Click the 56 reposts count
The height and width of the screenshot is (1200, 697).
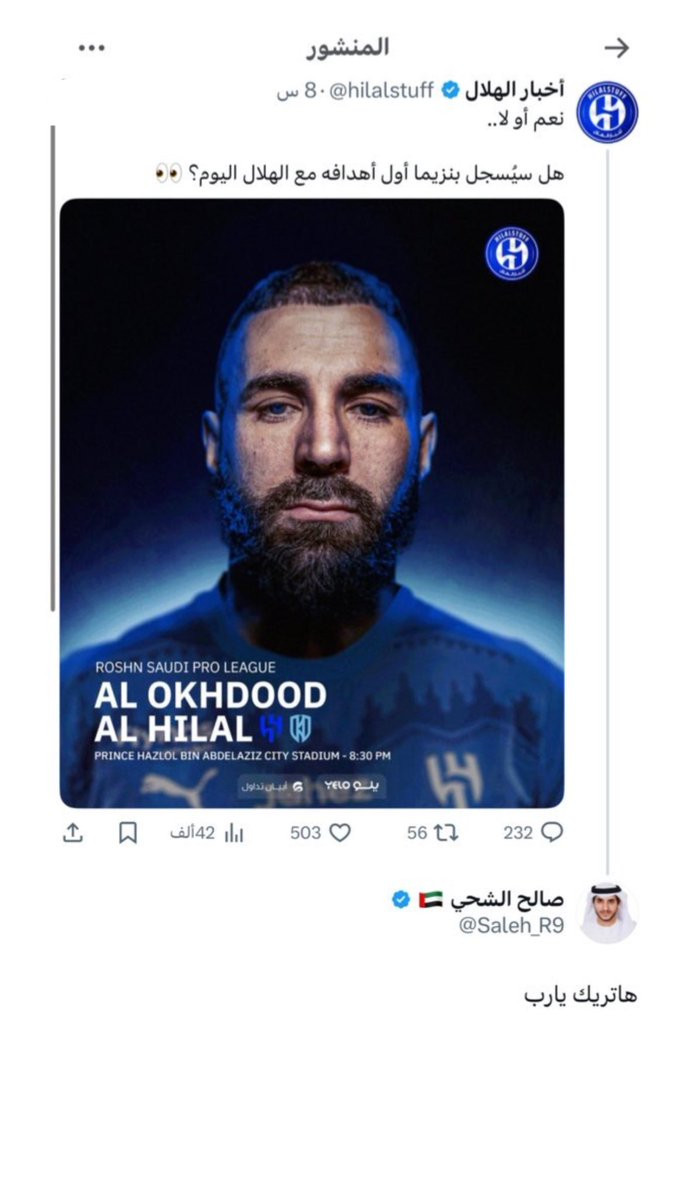417,833
